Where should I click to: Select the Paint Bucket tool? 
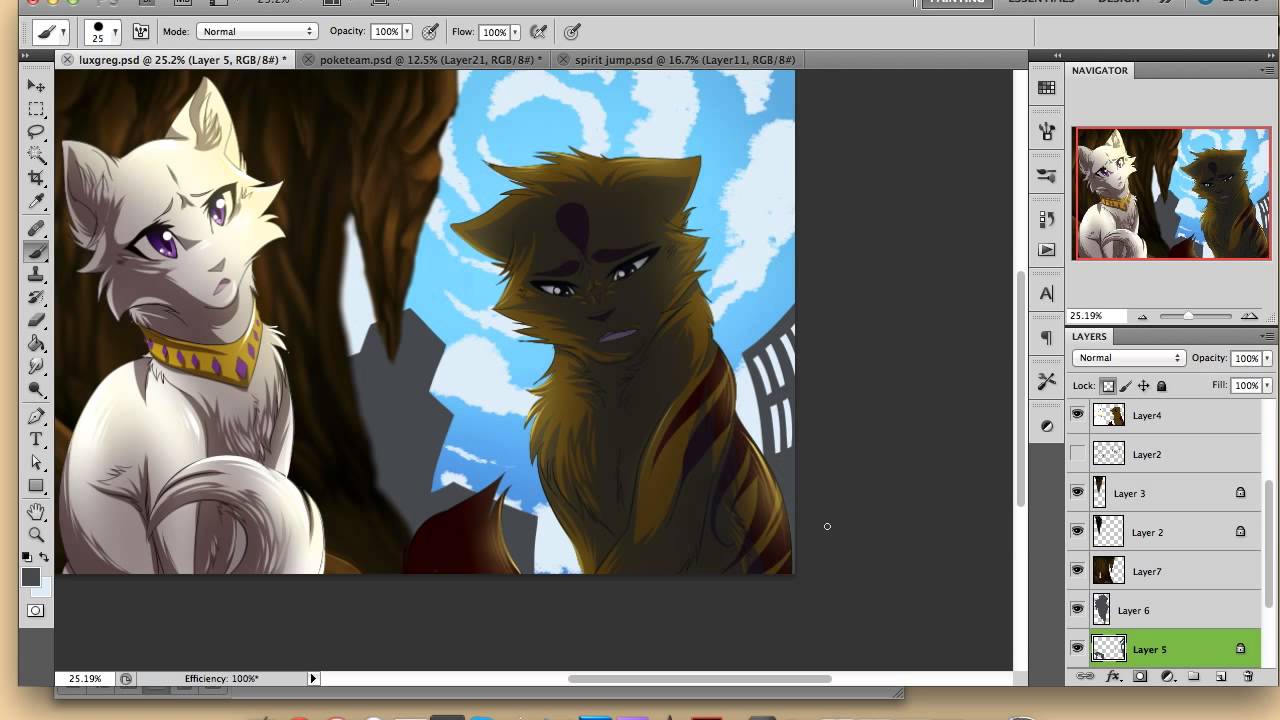(36, 344)
